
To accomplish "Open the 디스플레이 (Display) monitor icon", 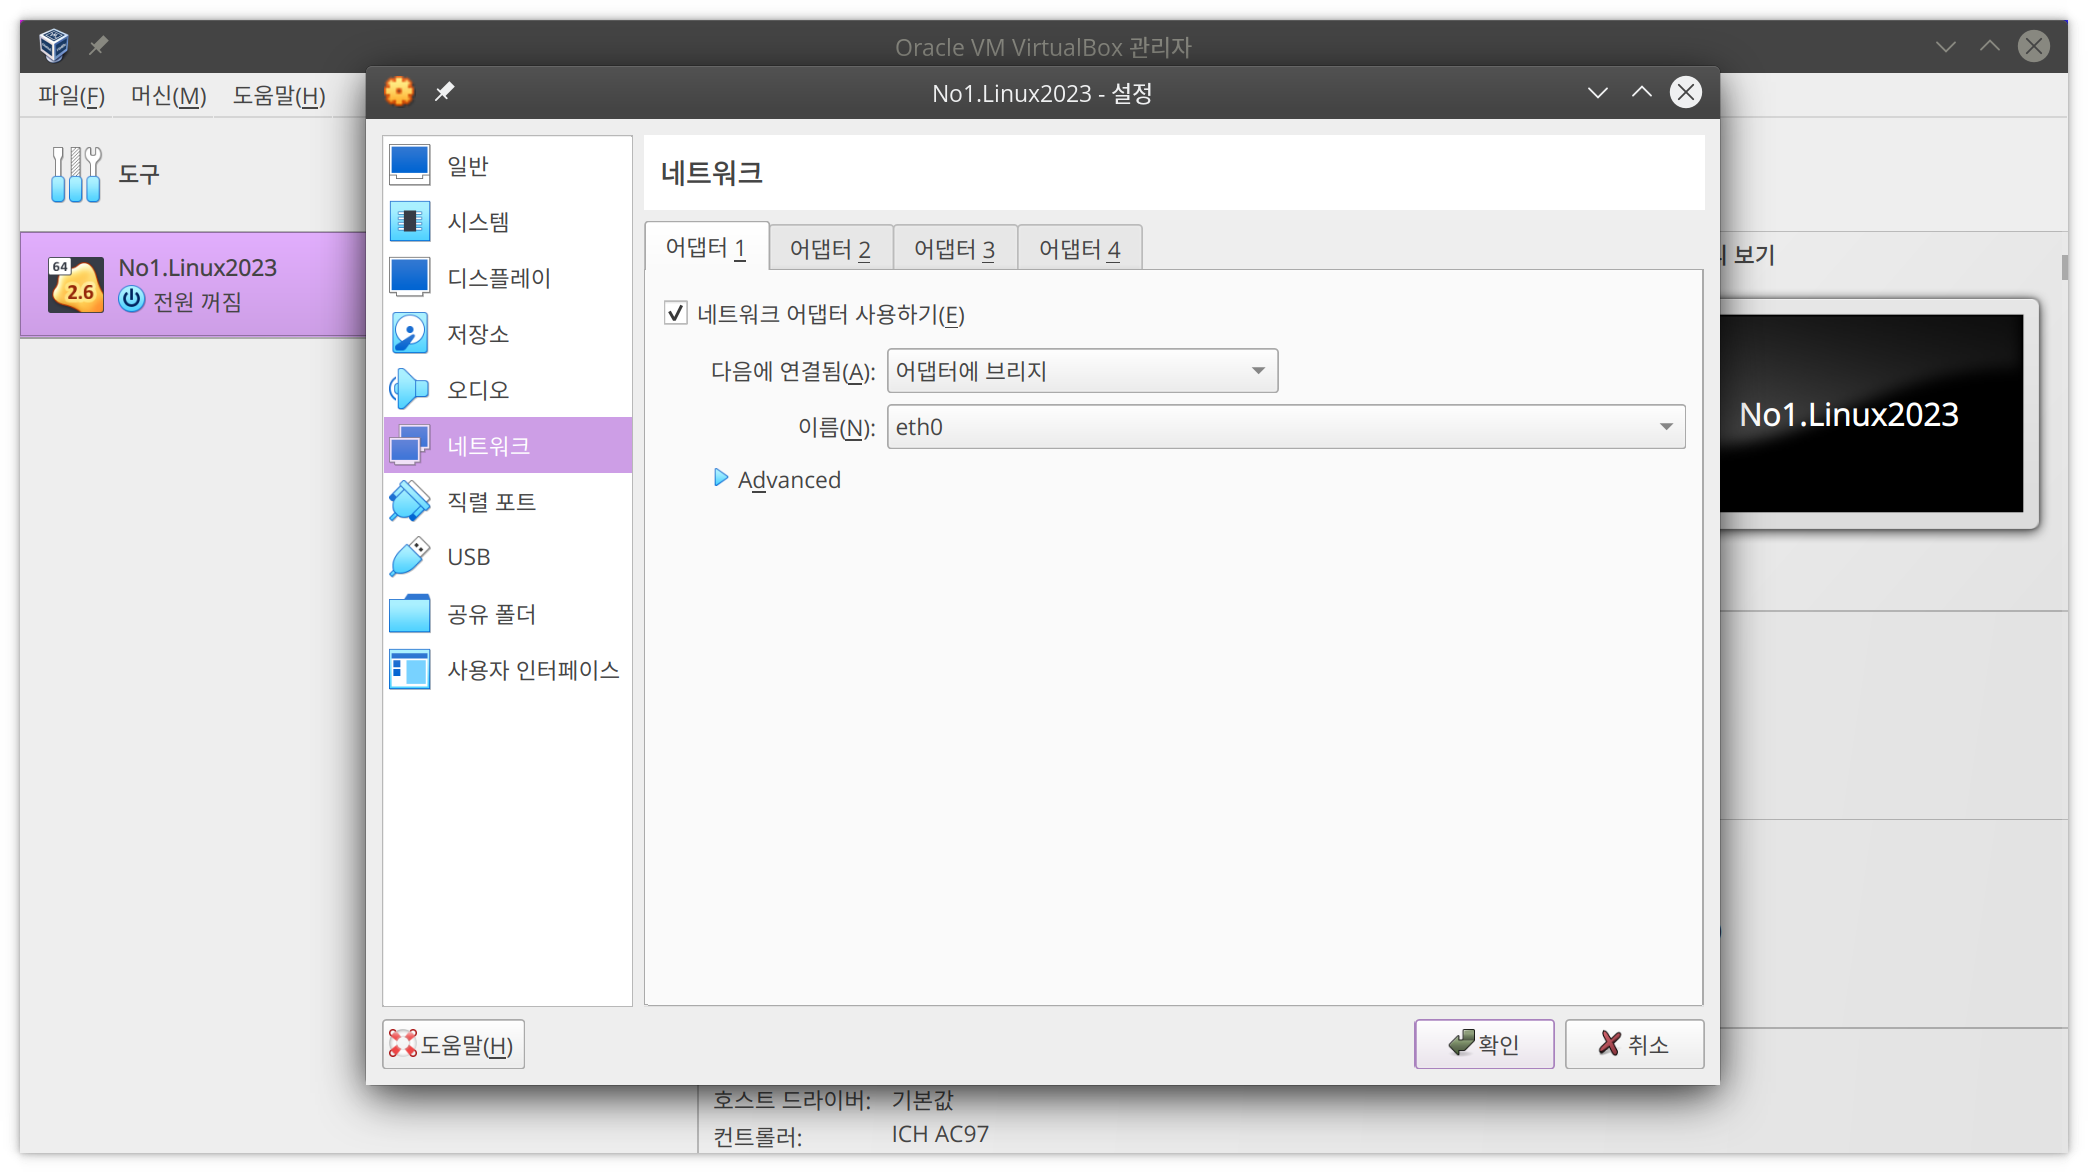I will [409, 277].
